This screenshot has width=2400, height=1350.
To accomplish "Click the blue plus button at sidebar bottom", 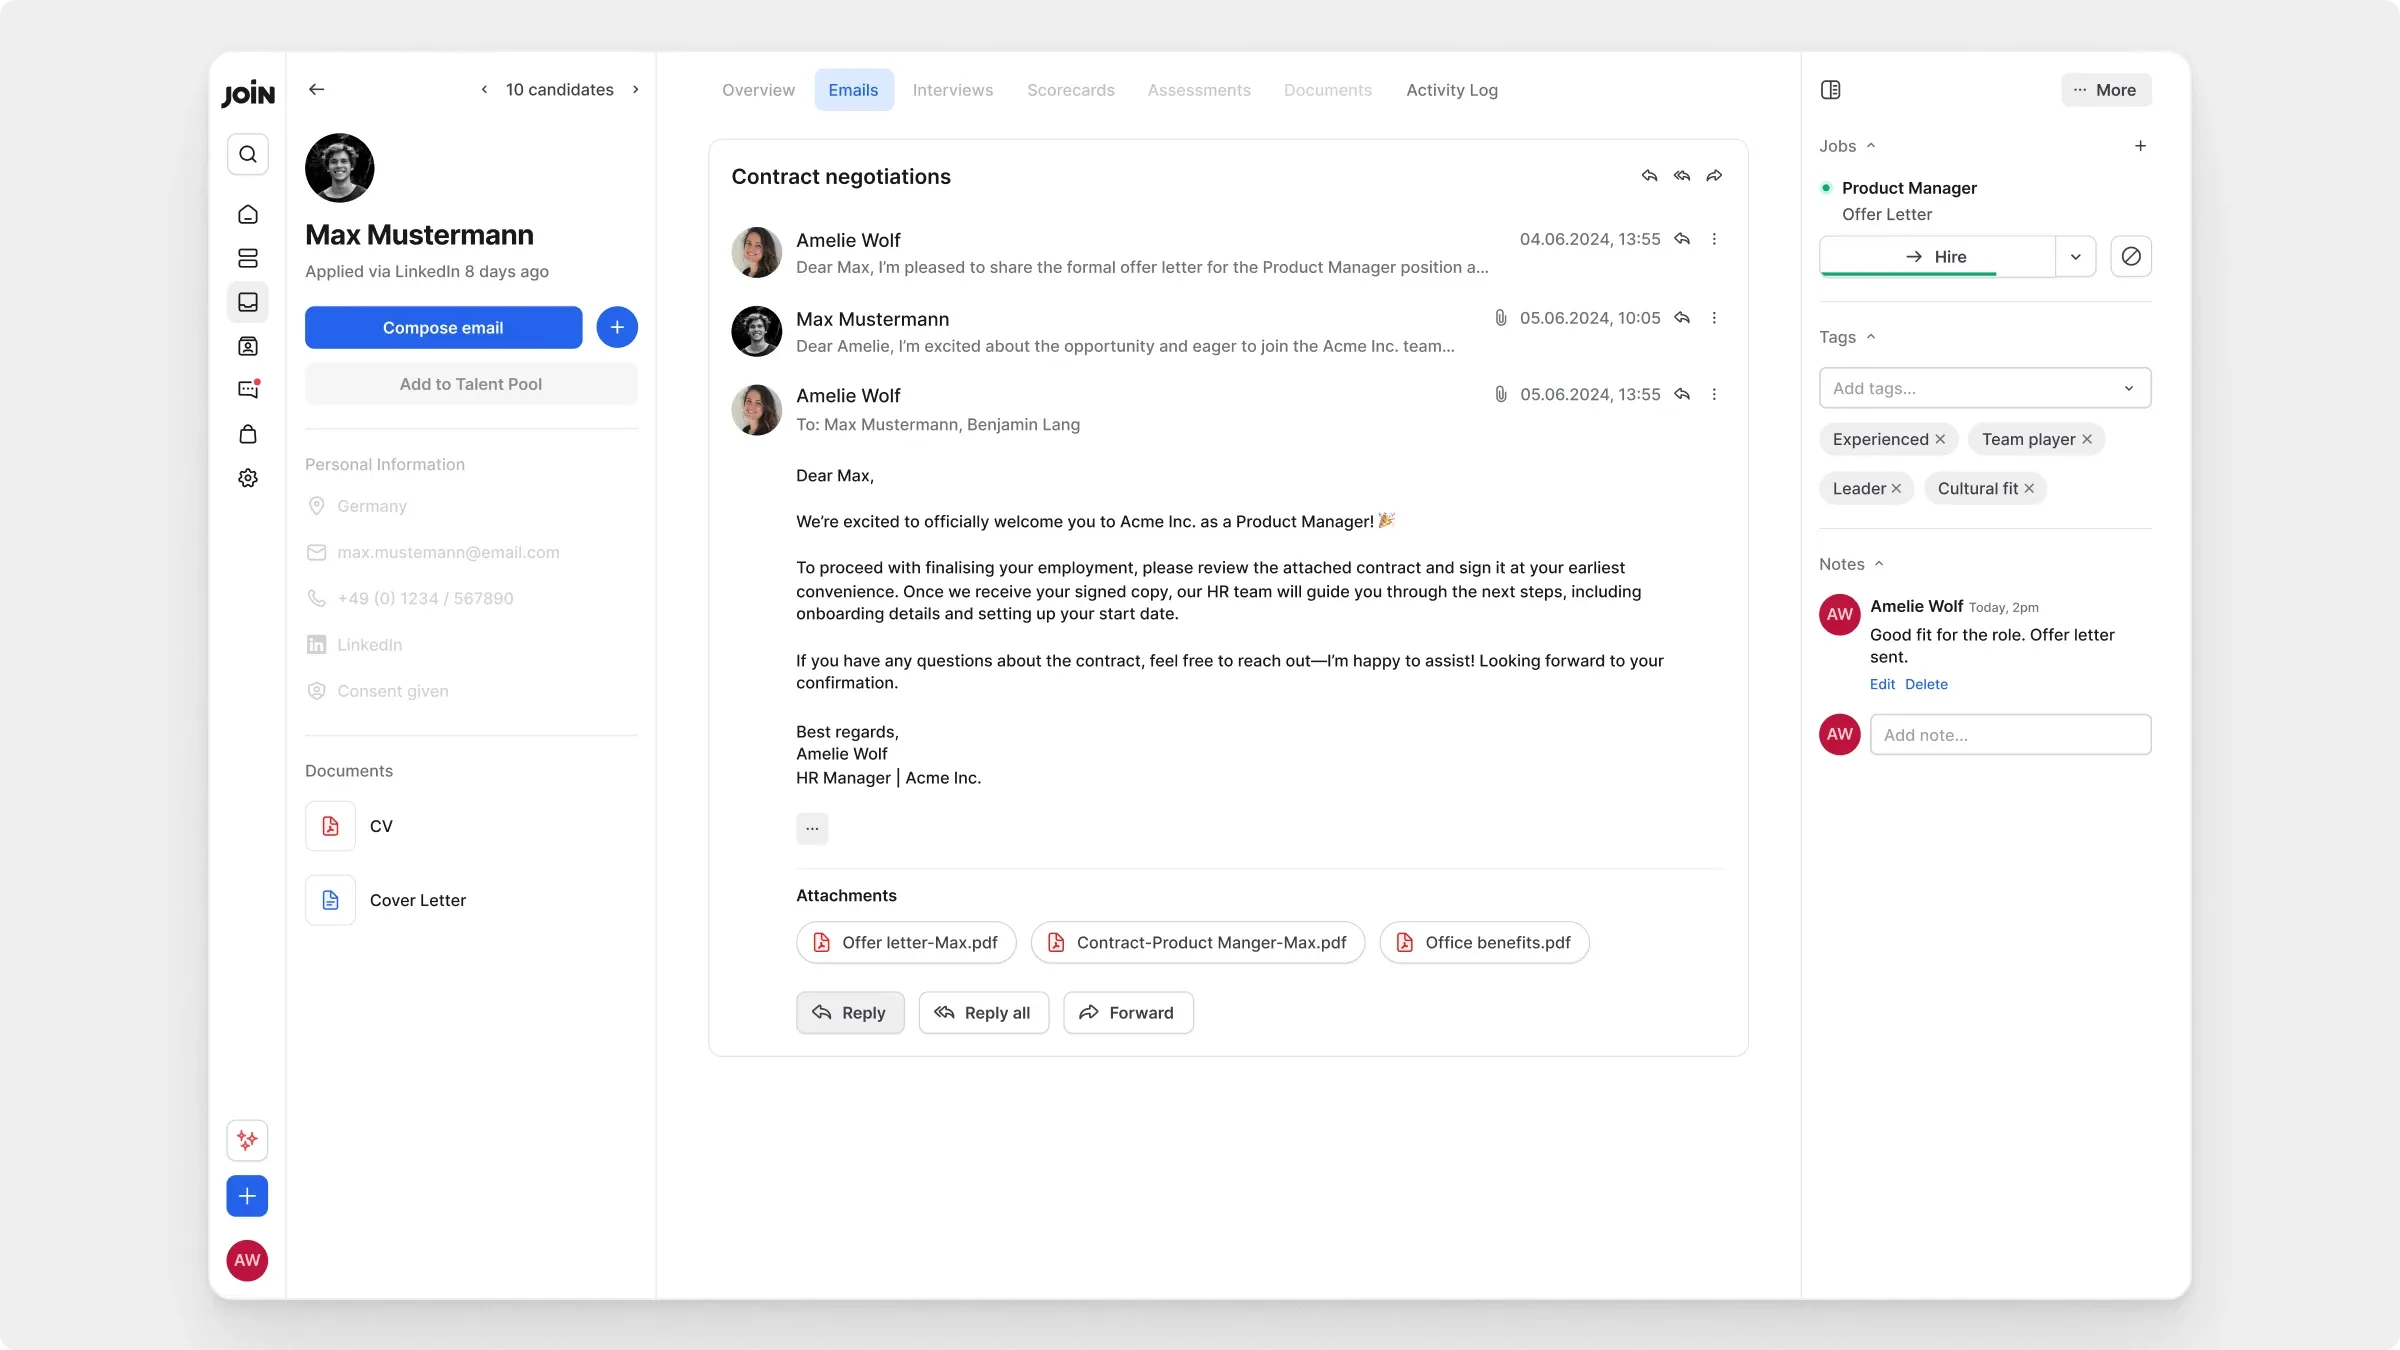I will tap(247, 1196).
